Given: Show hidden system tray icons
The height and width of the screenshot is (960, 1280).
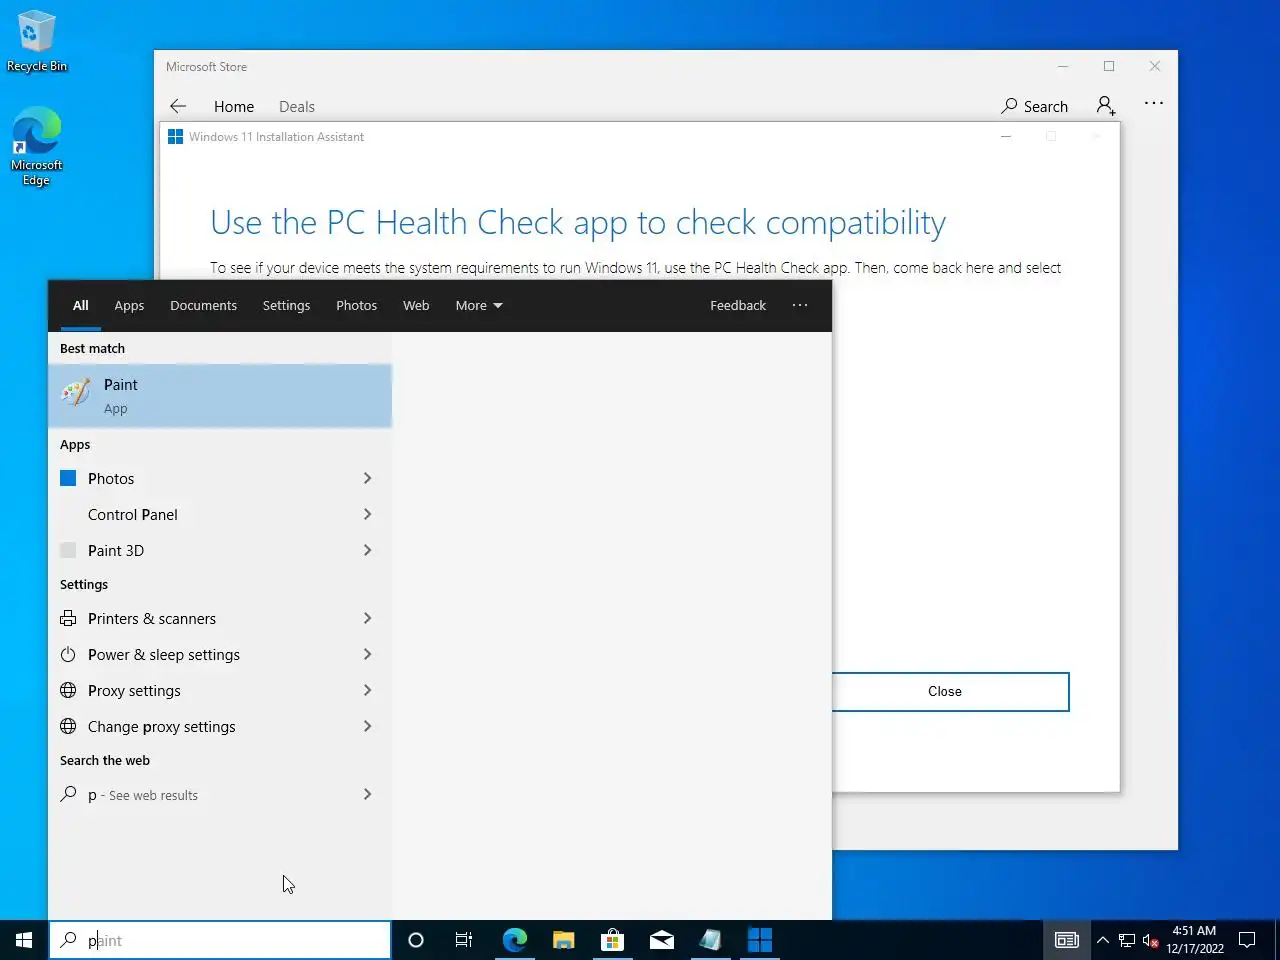Looking at the screenshot, I should tap(1102, 940).
